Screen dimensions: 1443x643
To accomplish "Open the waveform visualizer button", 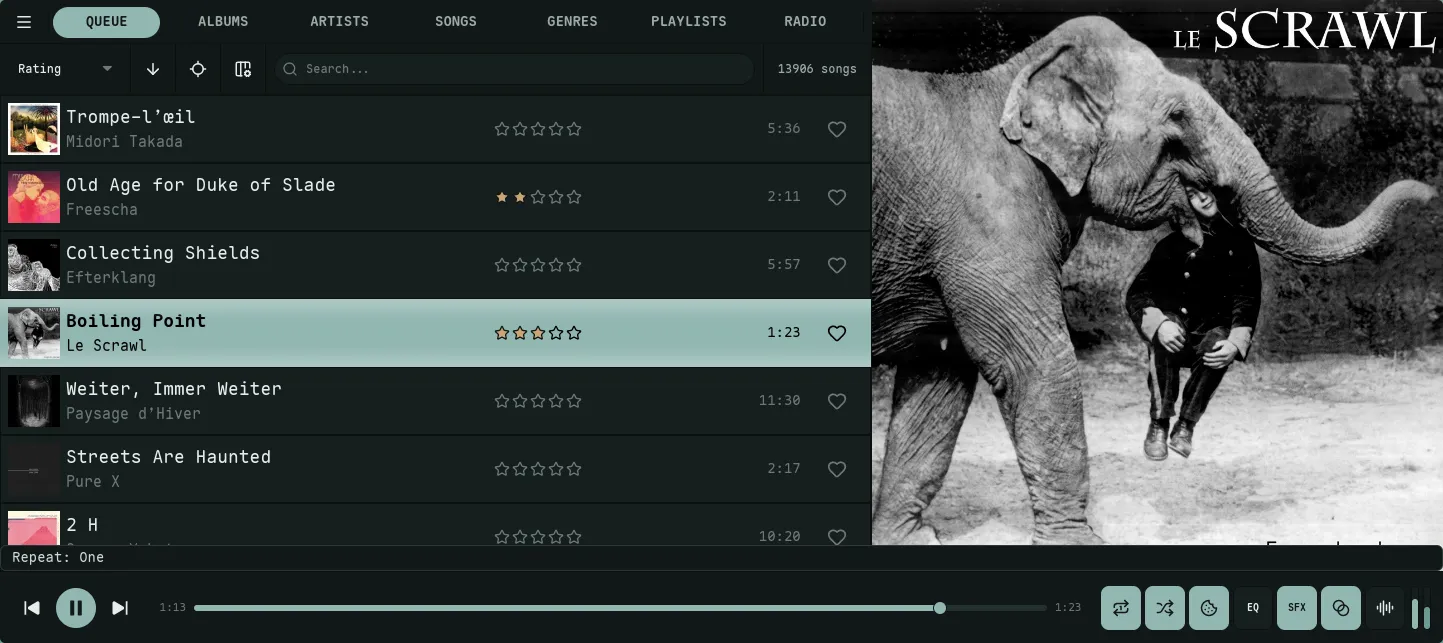I will [1385, 608].
